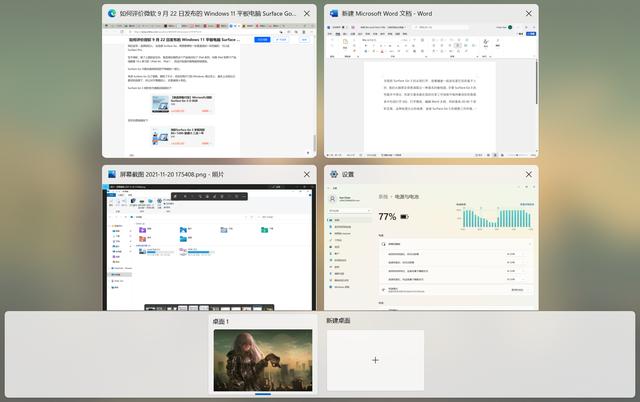Close the Photos screenshot window preview
Image resolution: width=640 pixels, height=402 pixels.
307,174
